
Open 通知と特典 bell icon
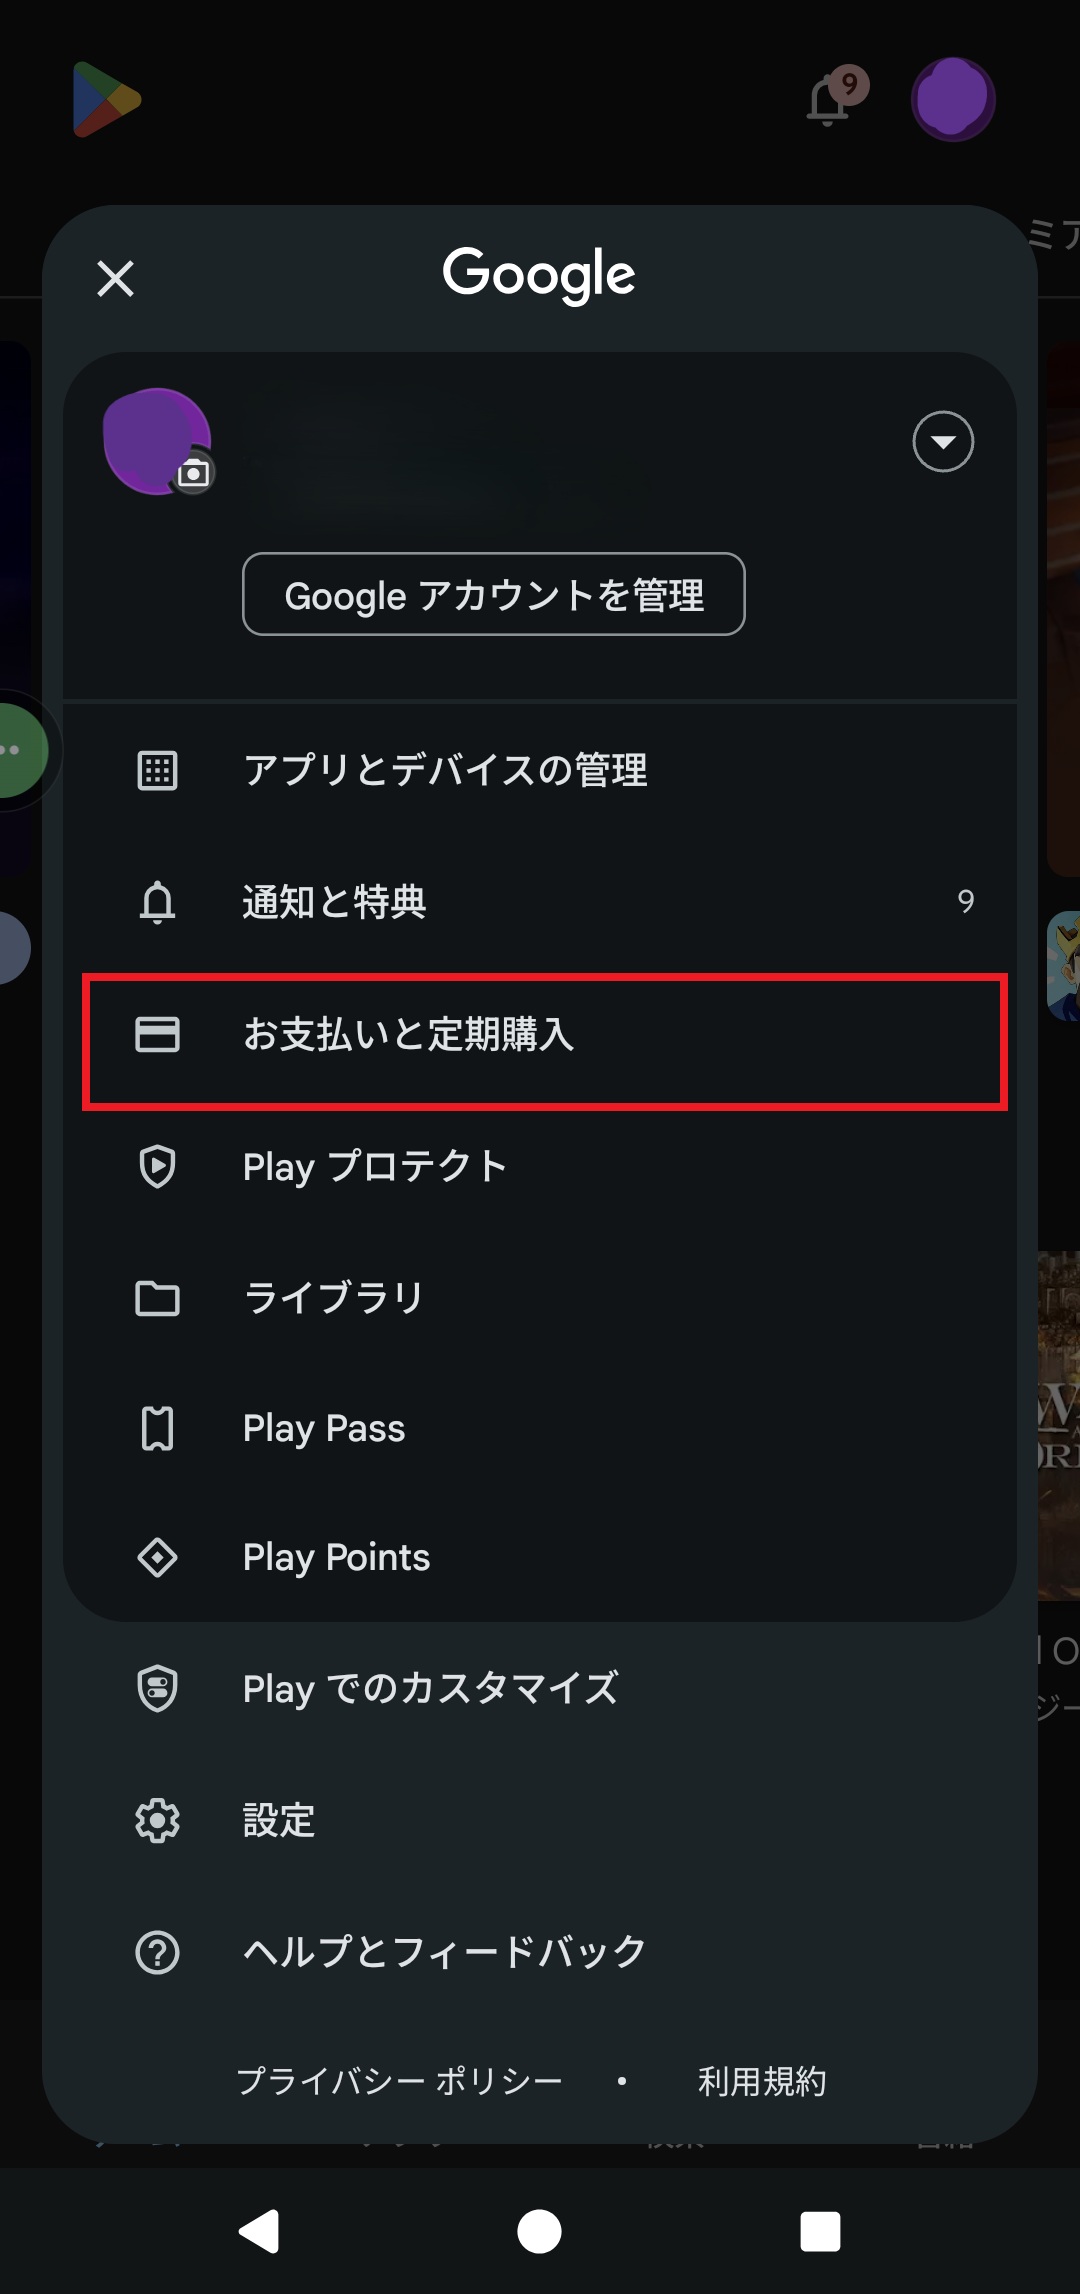click(x=157, y=902)
